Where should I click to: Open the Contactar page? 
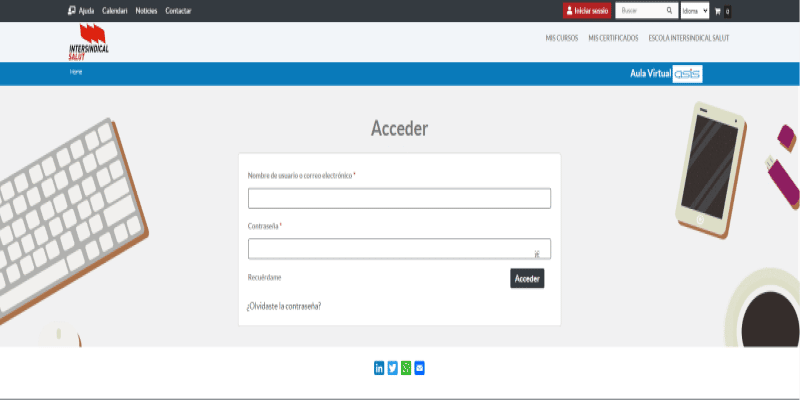pos(178,11)
